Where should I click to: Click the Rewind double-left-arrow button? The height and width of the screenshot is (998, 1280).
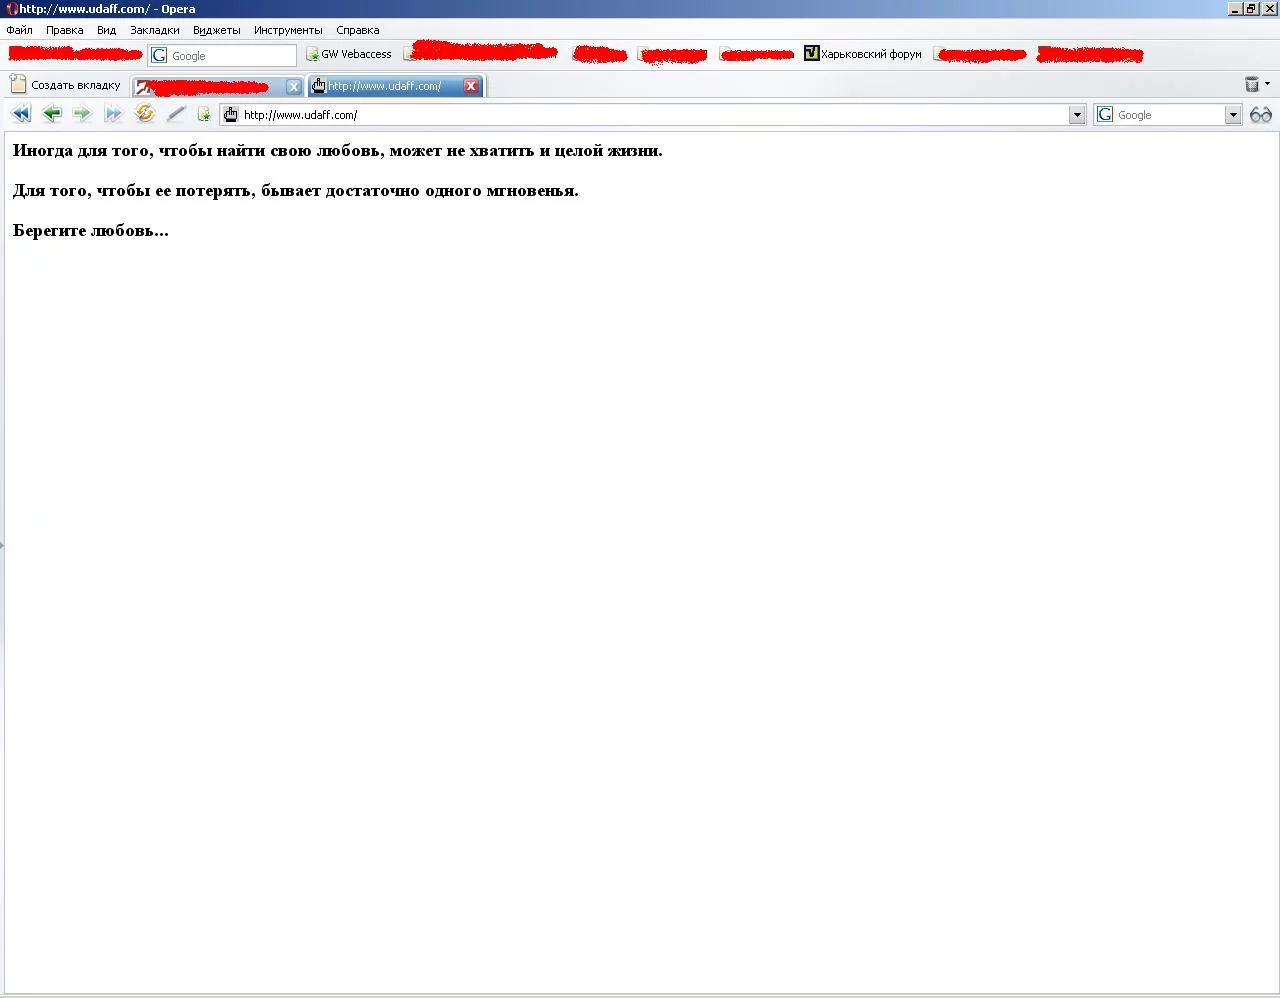[21, 114]
